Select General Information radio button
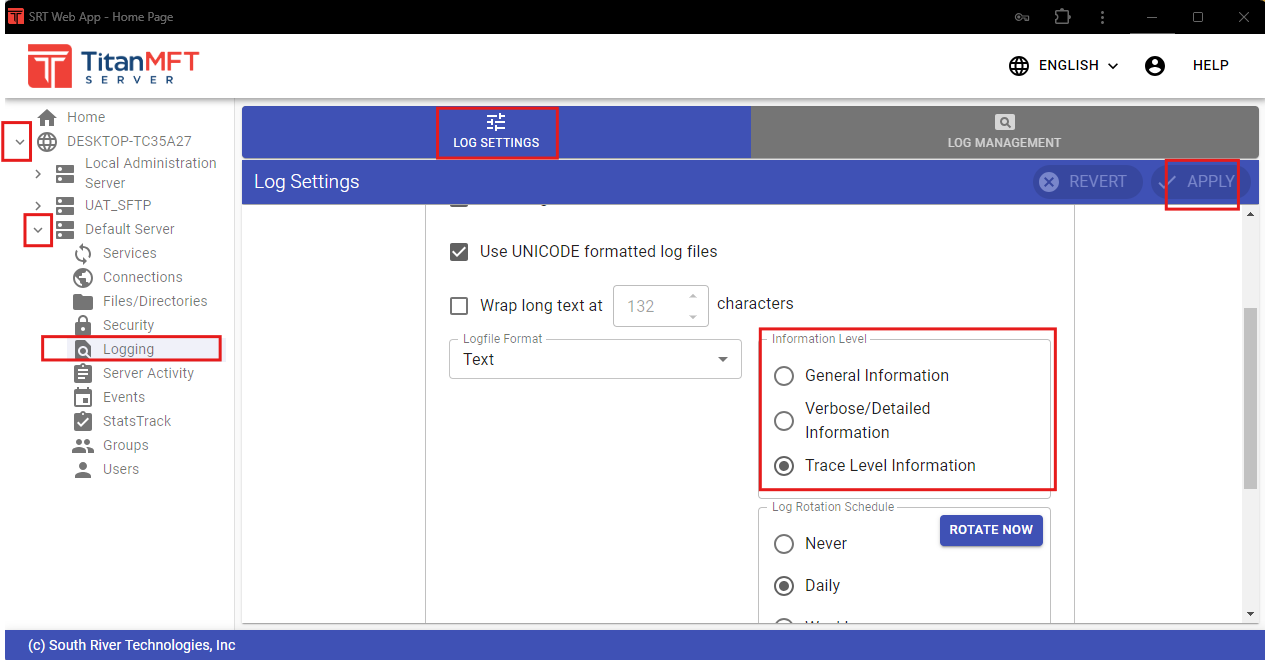Screen dimensions: 1265x660 [x=785, y=376]
